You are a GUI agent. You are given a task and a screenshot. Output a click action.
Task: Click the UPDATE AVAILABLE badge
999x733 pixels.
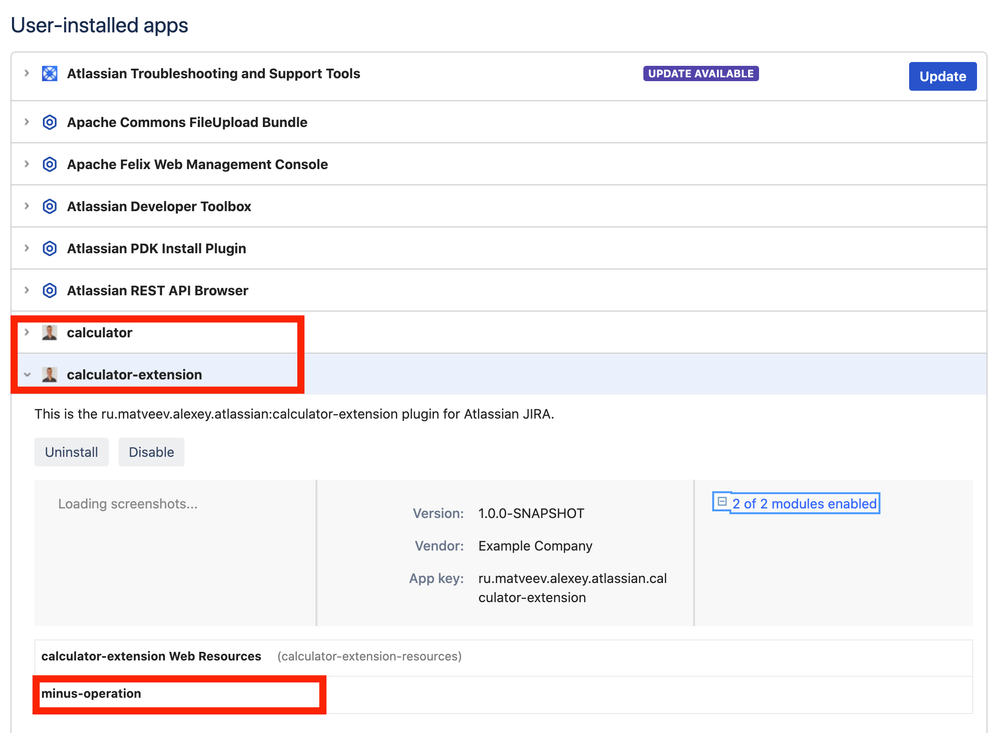click(701, 74)
